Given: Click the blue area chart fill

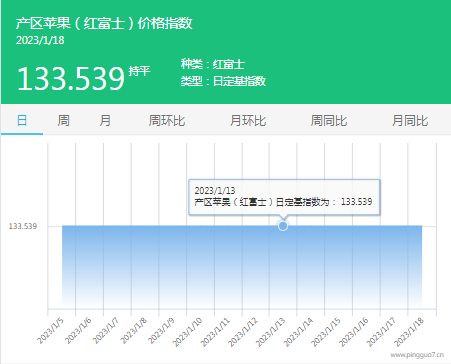Looking at the screenshot, I should (x=242, y=267).
